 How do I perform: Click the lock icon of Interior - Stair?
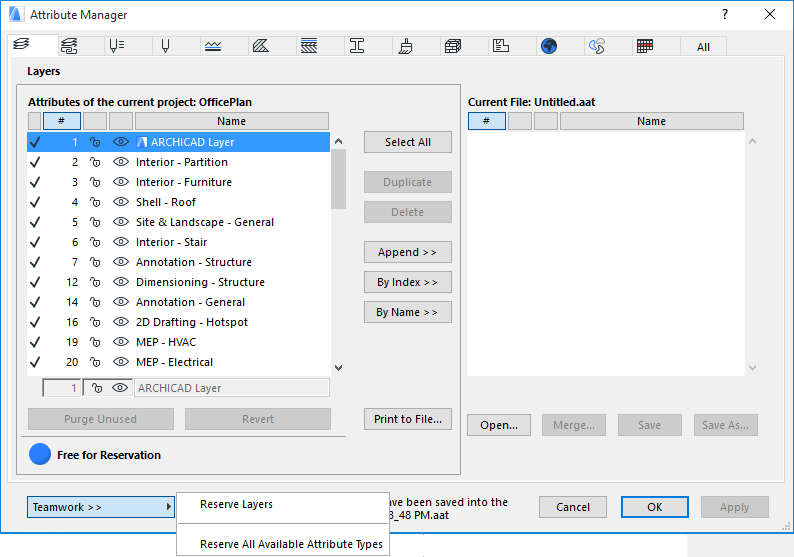tap(95, 242)
